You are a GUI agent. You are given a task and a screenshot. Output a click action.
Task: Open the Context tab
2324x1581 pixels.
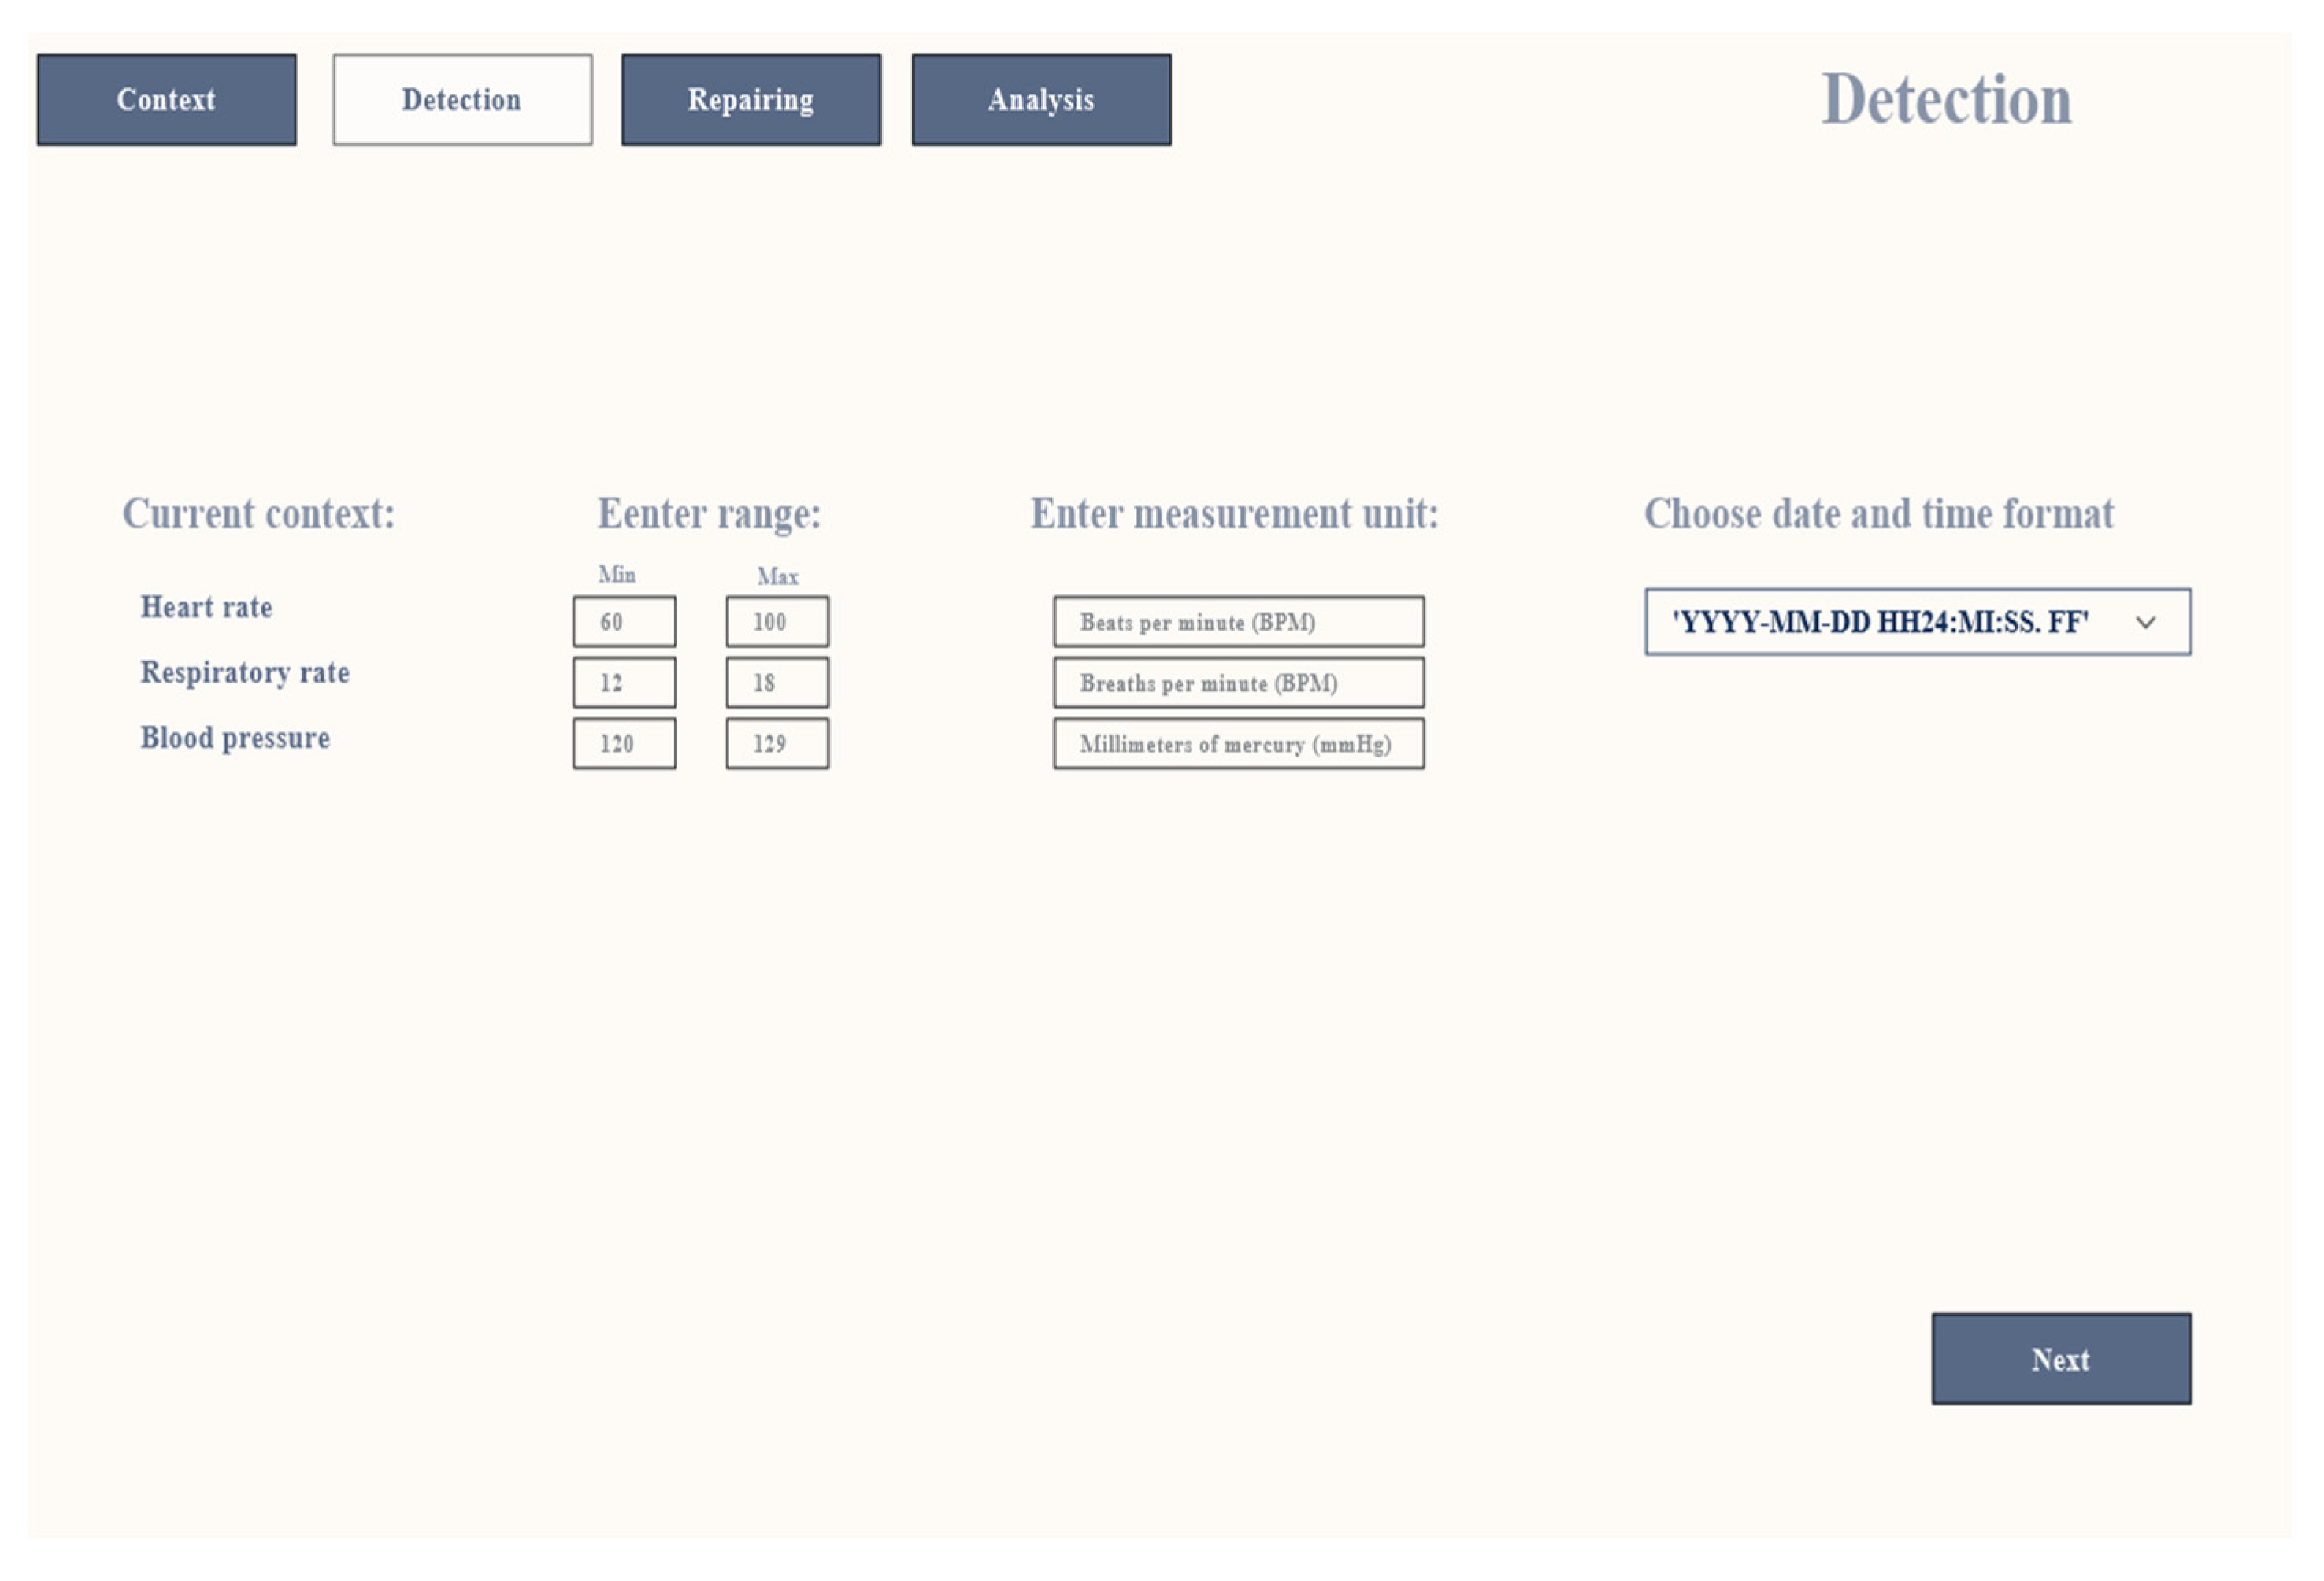(166, 100)
